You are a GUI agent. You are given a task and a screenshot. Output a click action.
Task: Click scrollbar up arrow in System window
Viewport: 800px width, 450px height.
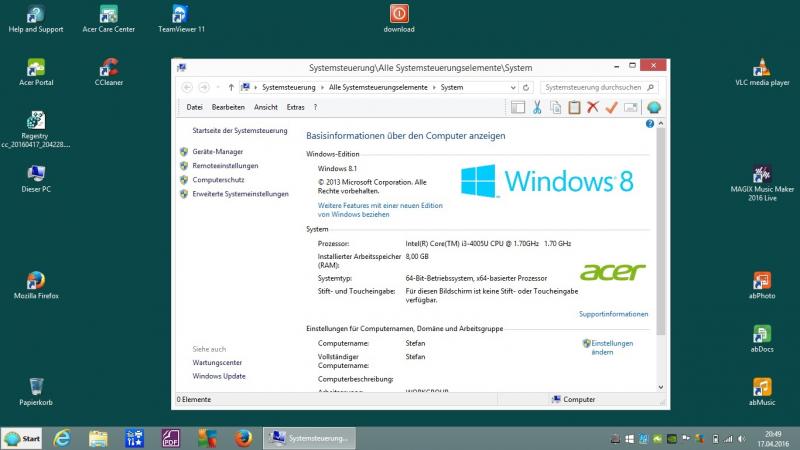pos(661,123)
